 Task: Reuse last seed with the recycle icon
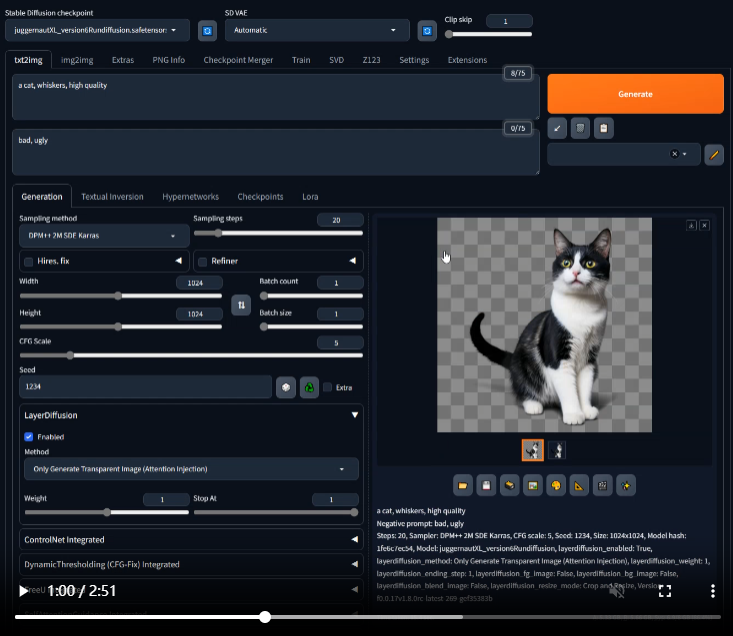(309, 387)
